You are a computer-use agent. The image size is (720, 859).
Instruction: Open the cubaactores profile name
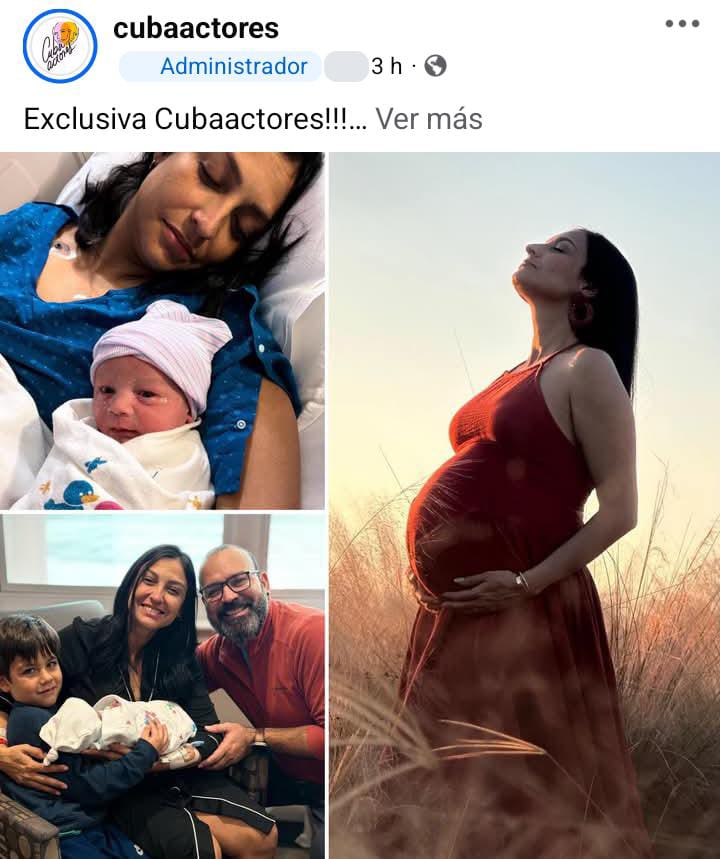(x=196, y=28)
